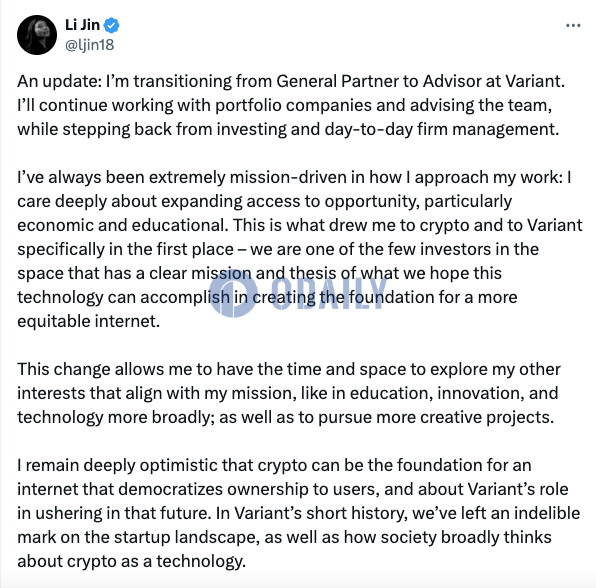This screenshot has width=596, height=588.
Task: Open the tweet's three-dot more options menu
Action: click(x=573, y=26)
